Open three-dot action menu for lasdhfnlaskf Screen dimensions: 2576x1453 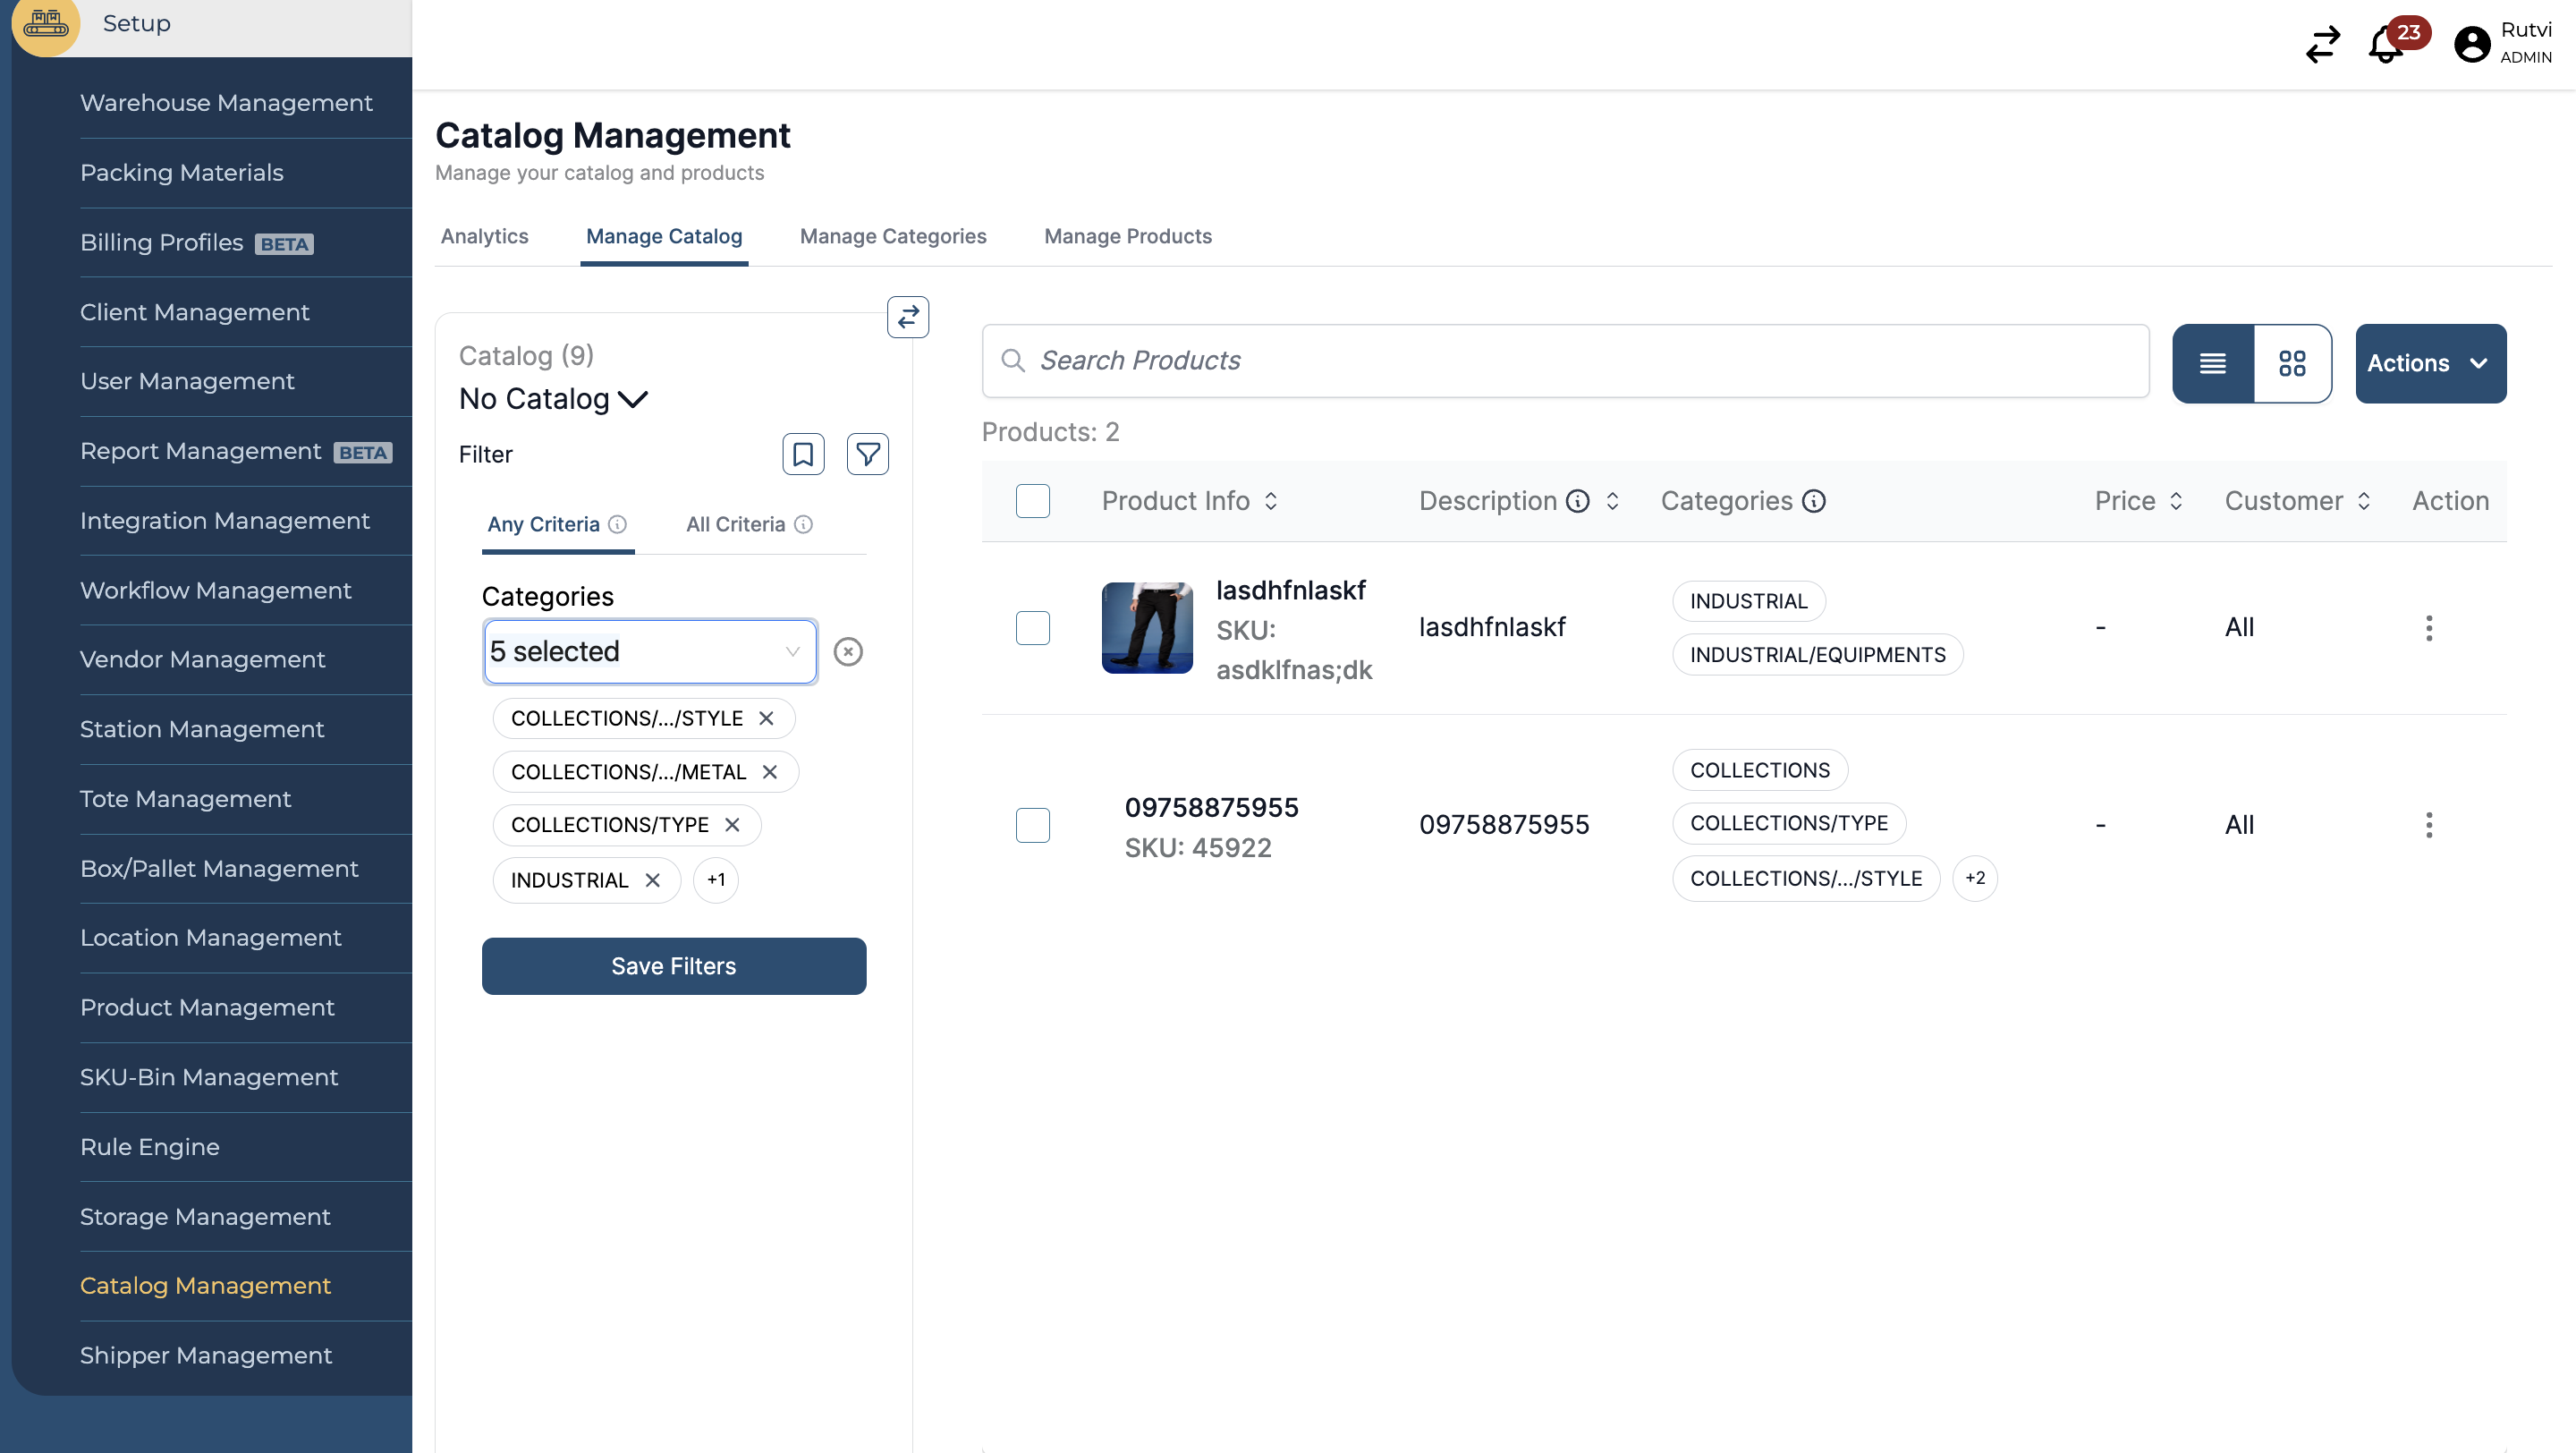(2428, 628)
